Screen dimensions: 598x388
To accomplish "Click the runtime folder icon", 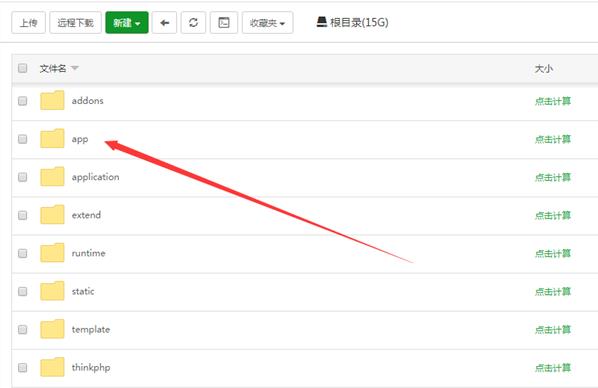I will (x=52, y=253).
